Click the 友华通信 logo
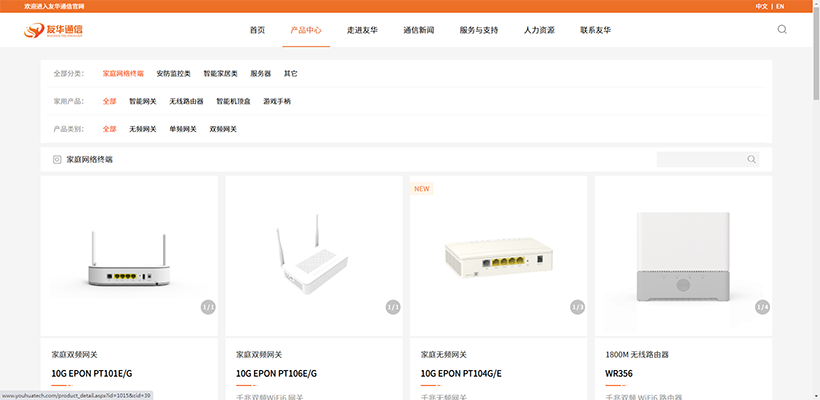Viewport: 820px width, 400px height. click(x=54, y=30)
